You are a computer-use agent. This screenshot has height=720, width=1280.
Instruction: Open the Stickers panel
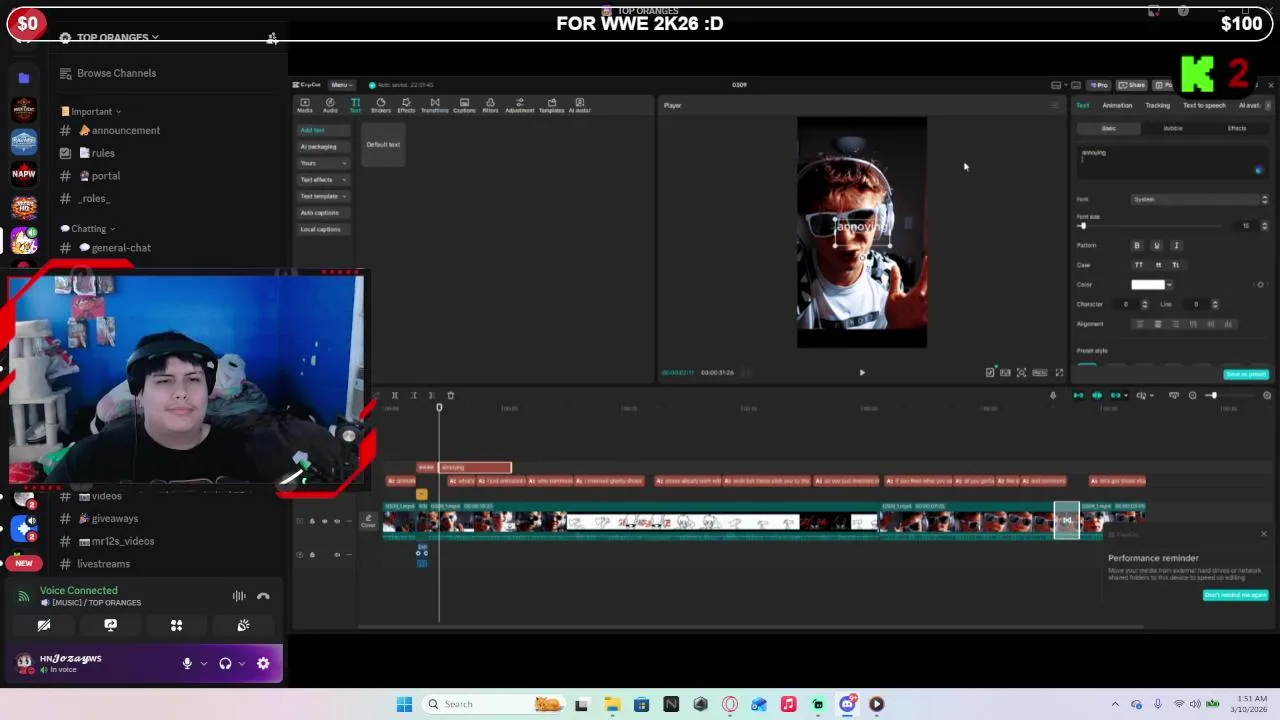click(x=380, y=105)
